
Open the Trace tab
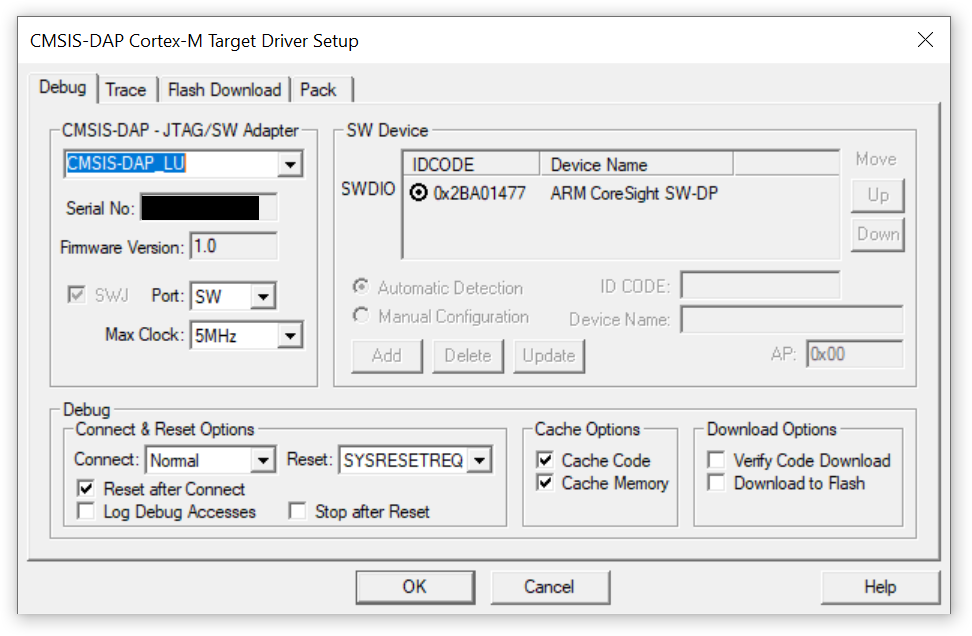pos(126,90)
